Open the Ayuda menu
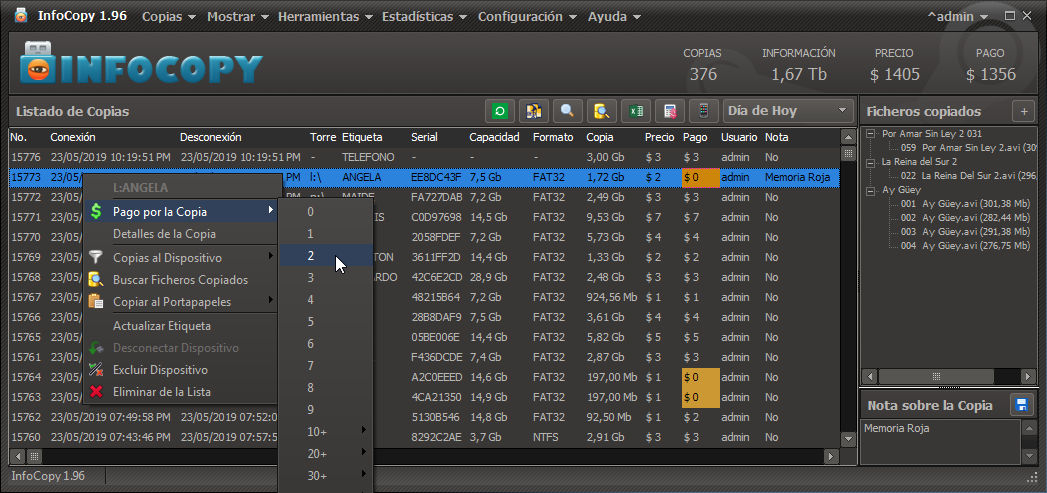The height and width of the screenshot is (493, 1047). coord(614,17)
